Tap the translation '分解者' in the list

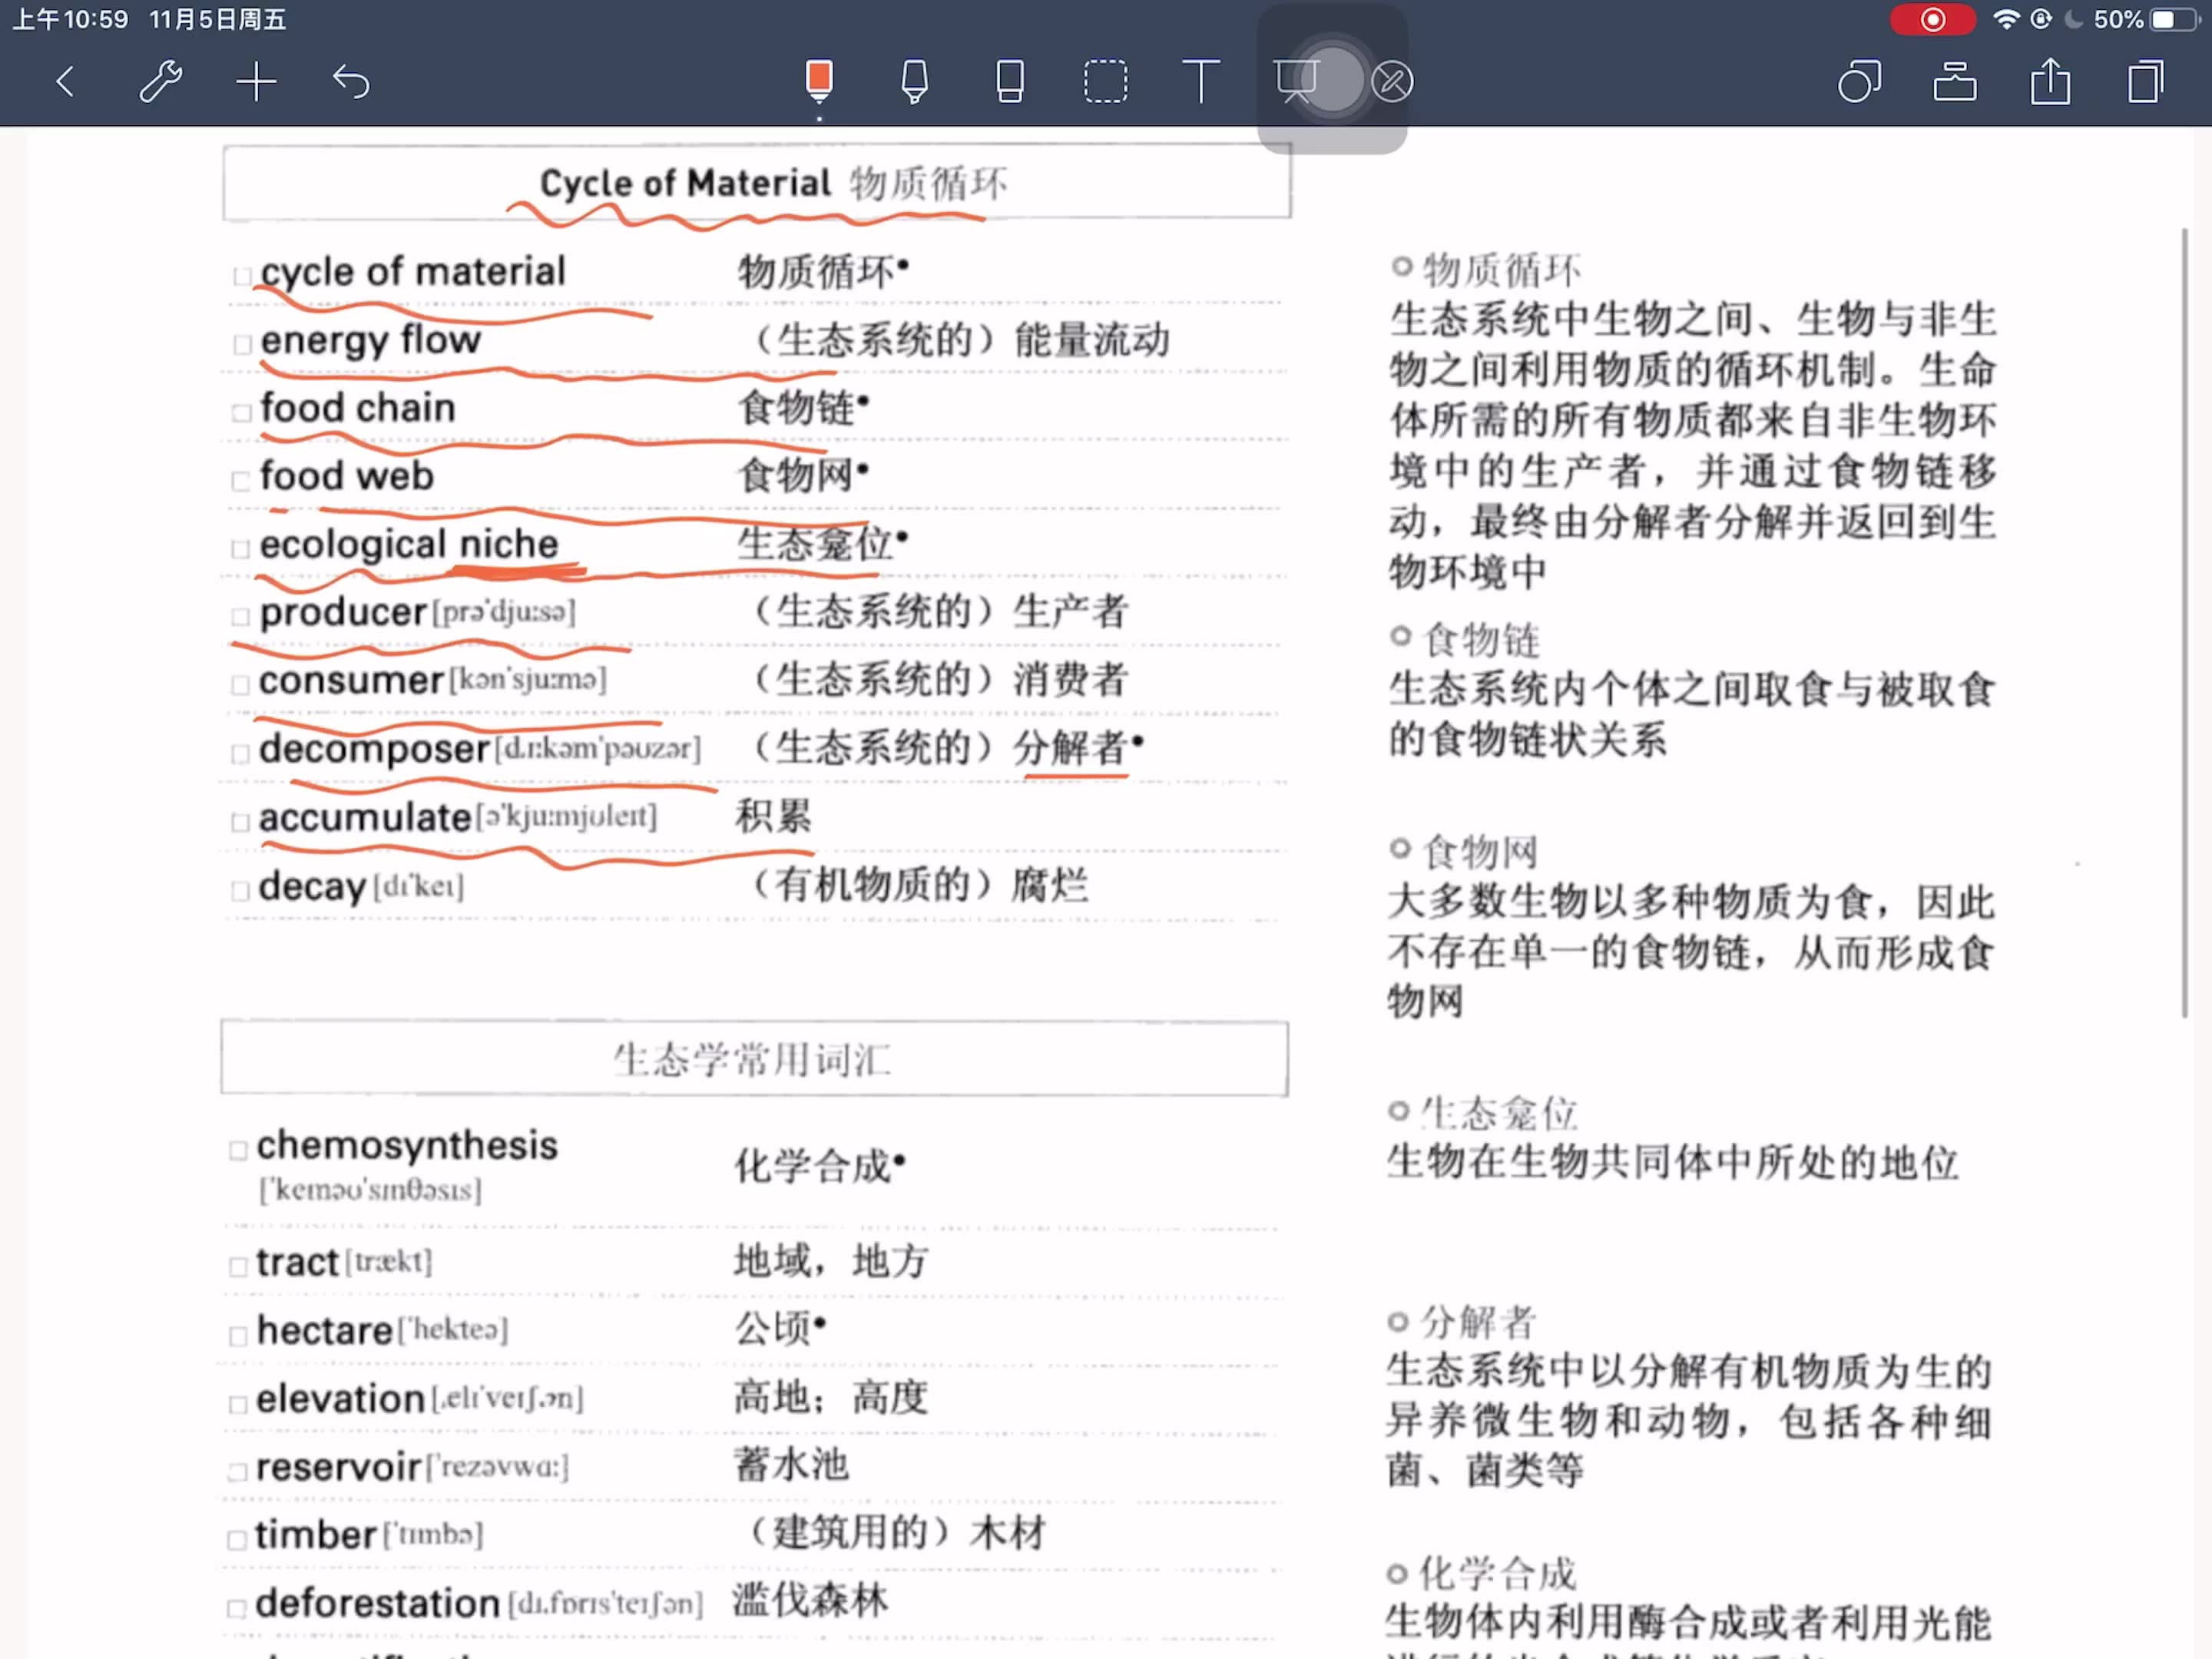click(x=1071, y=747)
